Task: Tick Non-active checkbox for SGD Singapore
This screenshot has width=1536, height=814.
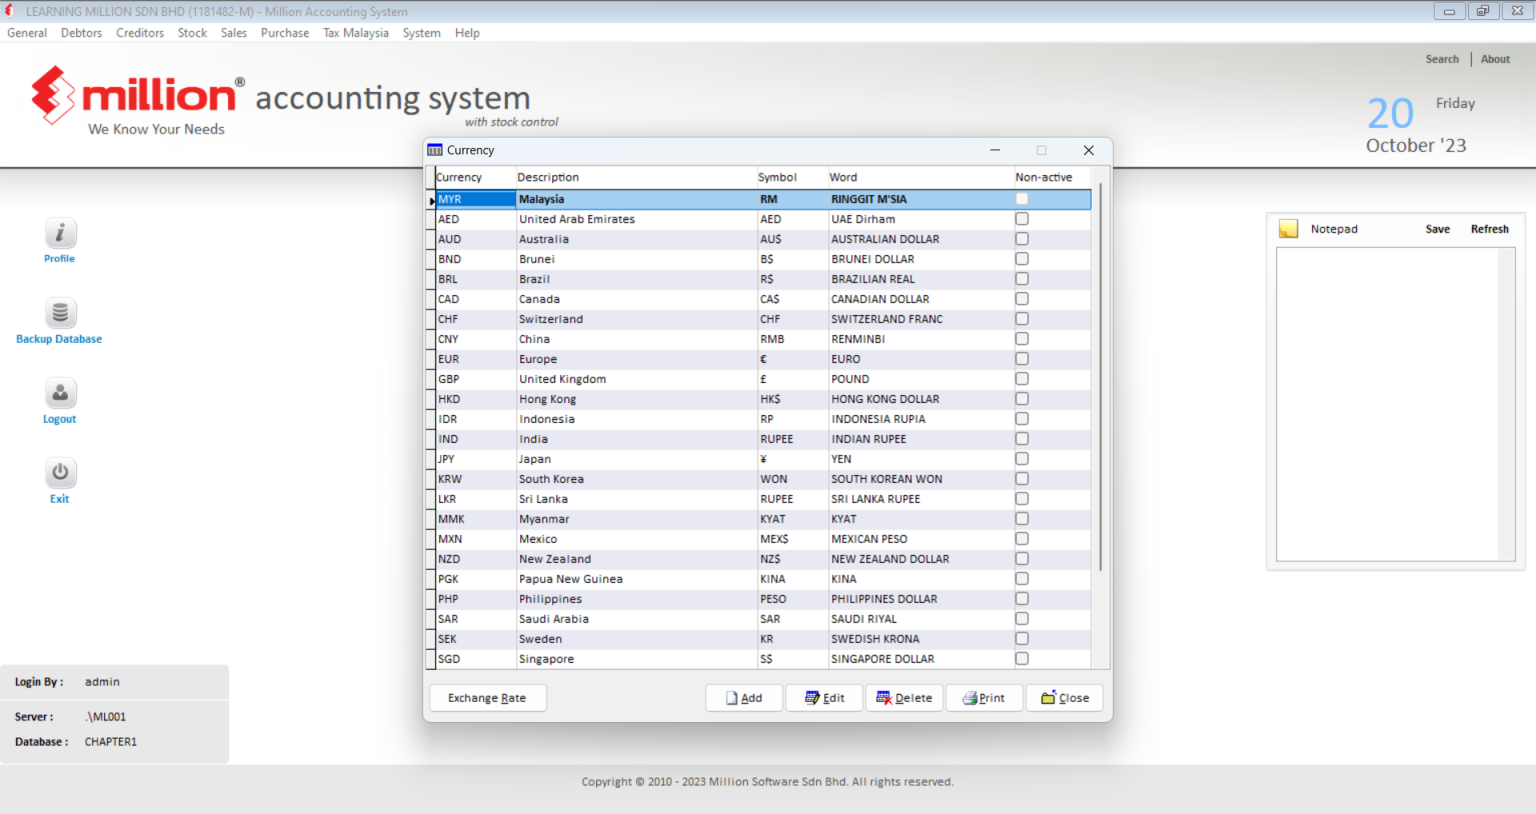Action: [1022, 659]
